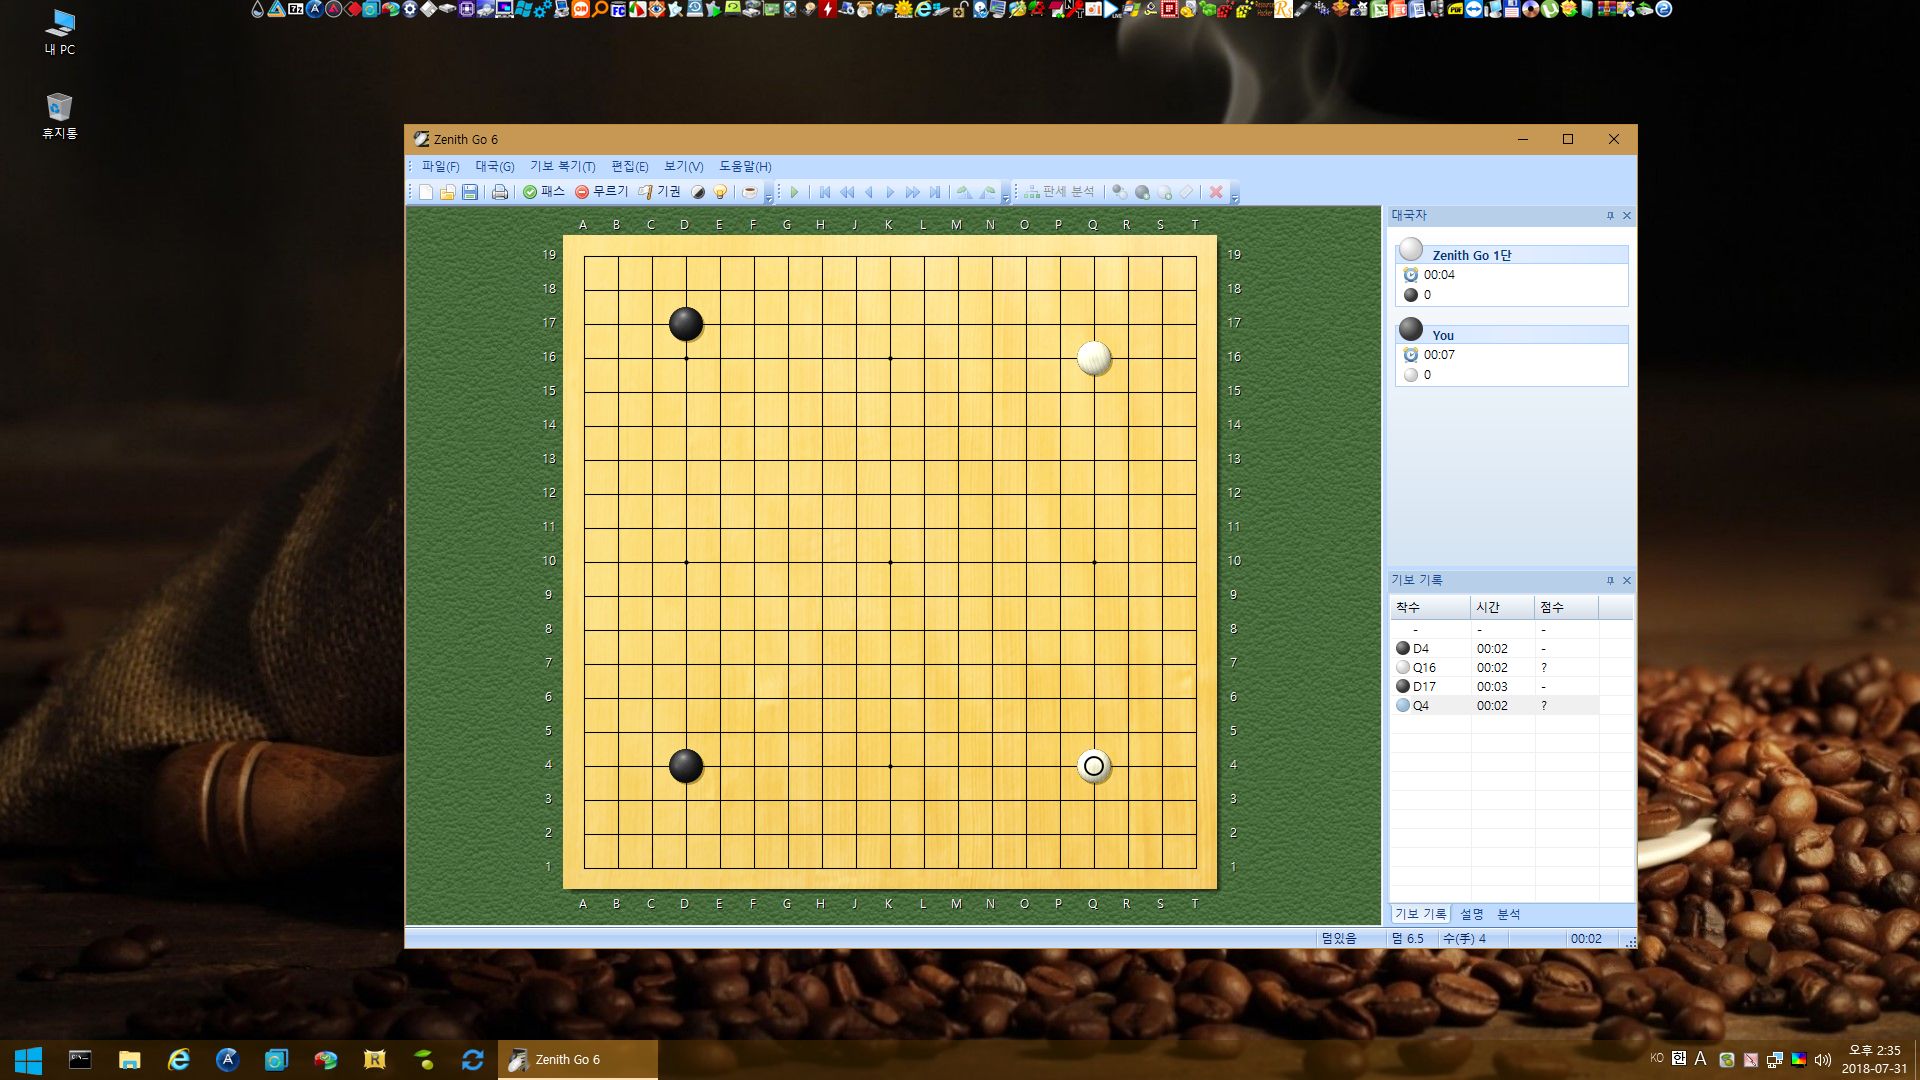Click the marked white stone at Q4
The height and width of the screenshot is (1080, 1920).
click(1094, 766)
